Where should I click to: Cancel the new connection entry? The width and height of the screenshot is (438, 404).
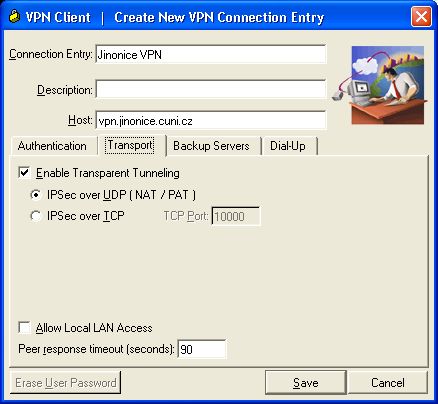tap(388, 382)
